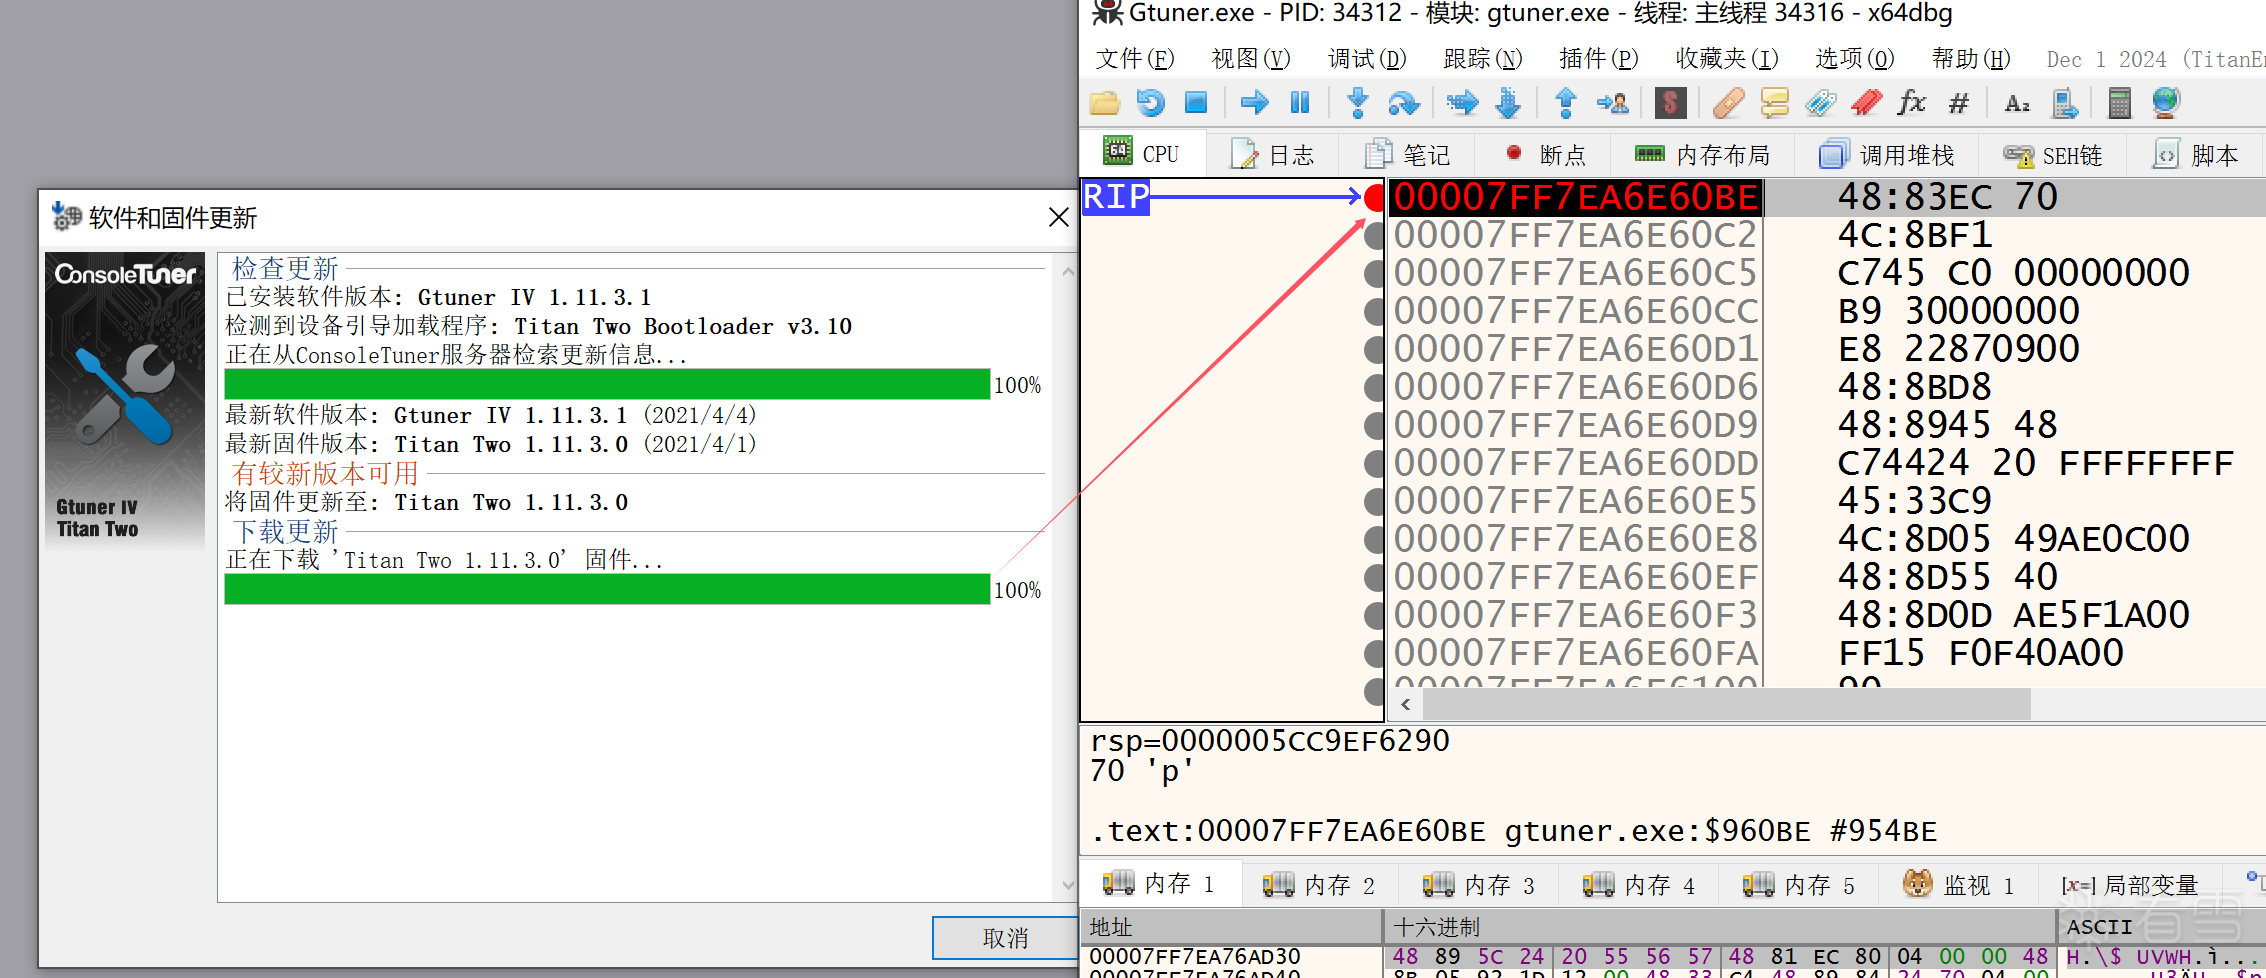Switch to the 脚本 tab
This screenshot has width=2266, height=978.
tap(2196, 155)
